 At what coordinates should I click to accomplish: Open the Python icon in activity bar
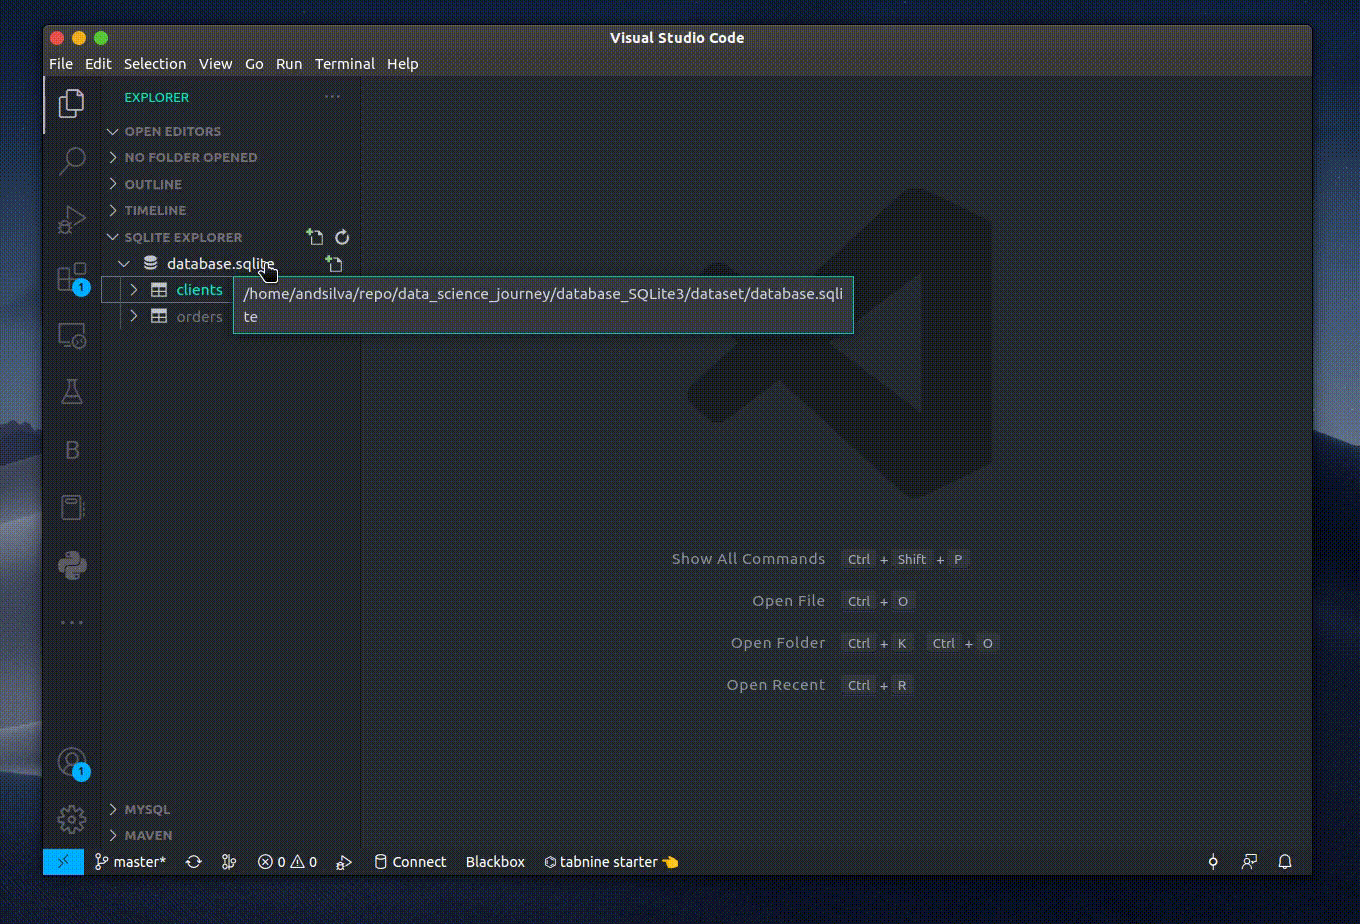point(72,565)
